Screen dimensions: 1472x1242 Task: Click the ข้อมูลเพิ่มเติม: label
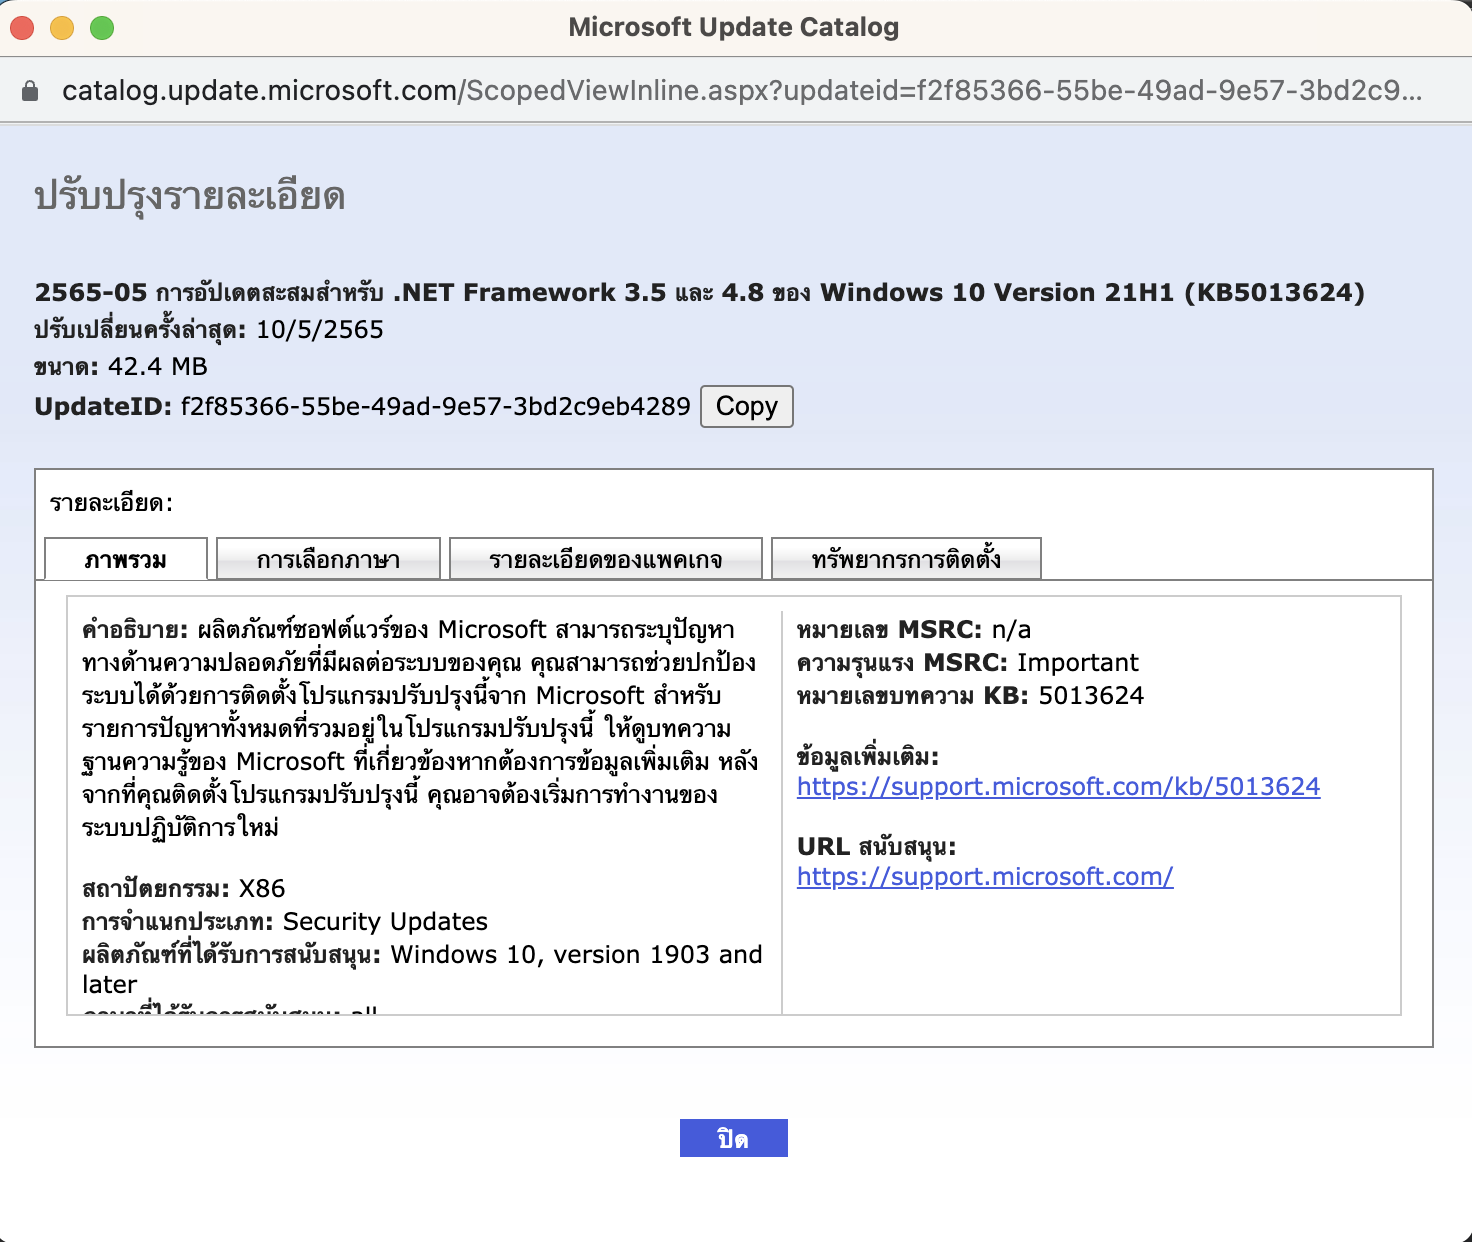(x=868, y=757)
